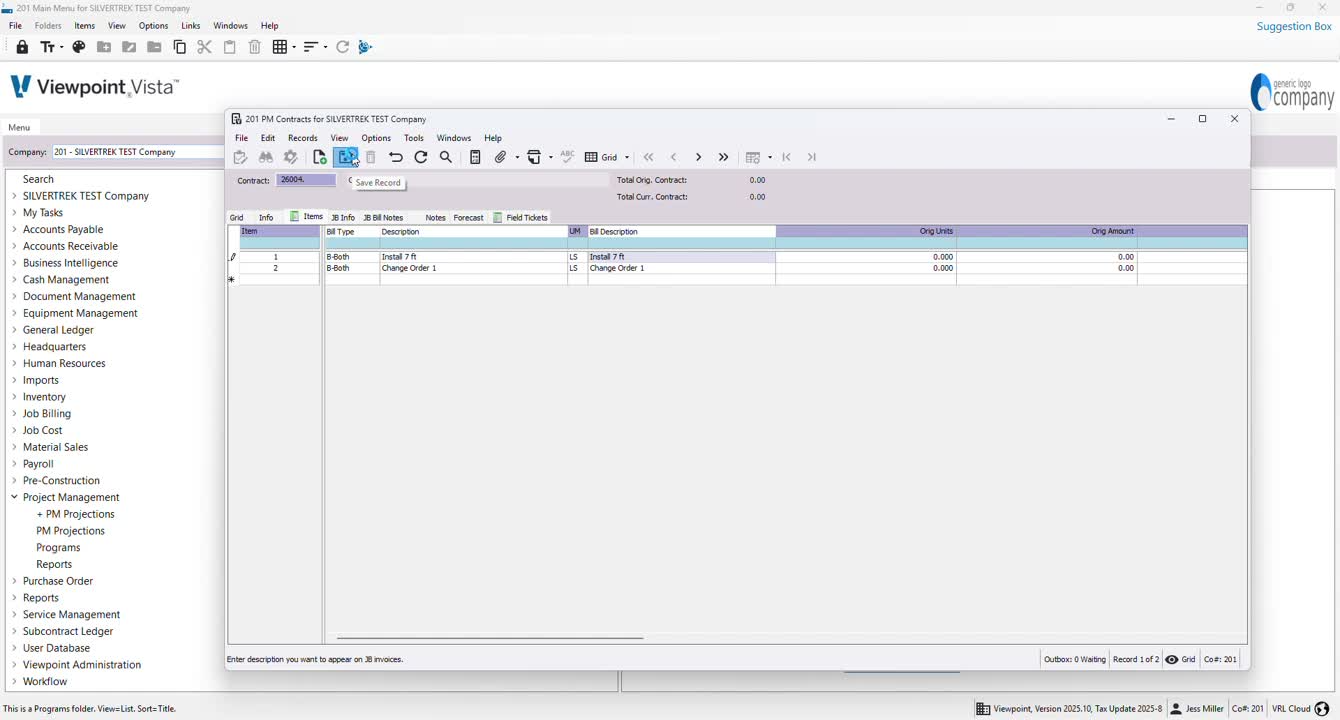Open Tools menu in PM Contracts
The height and width of the screenshot is (720, 1340).
point(414,138)
